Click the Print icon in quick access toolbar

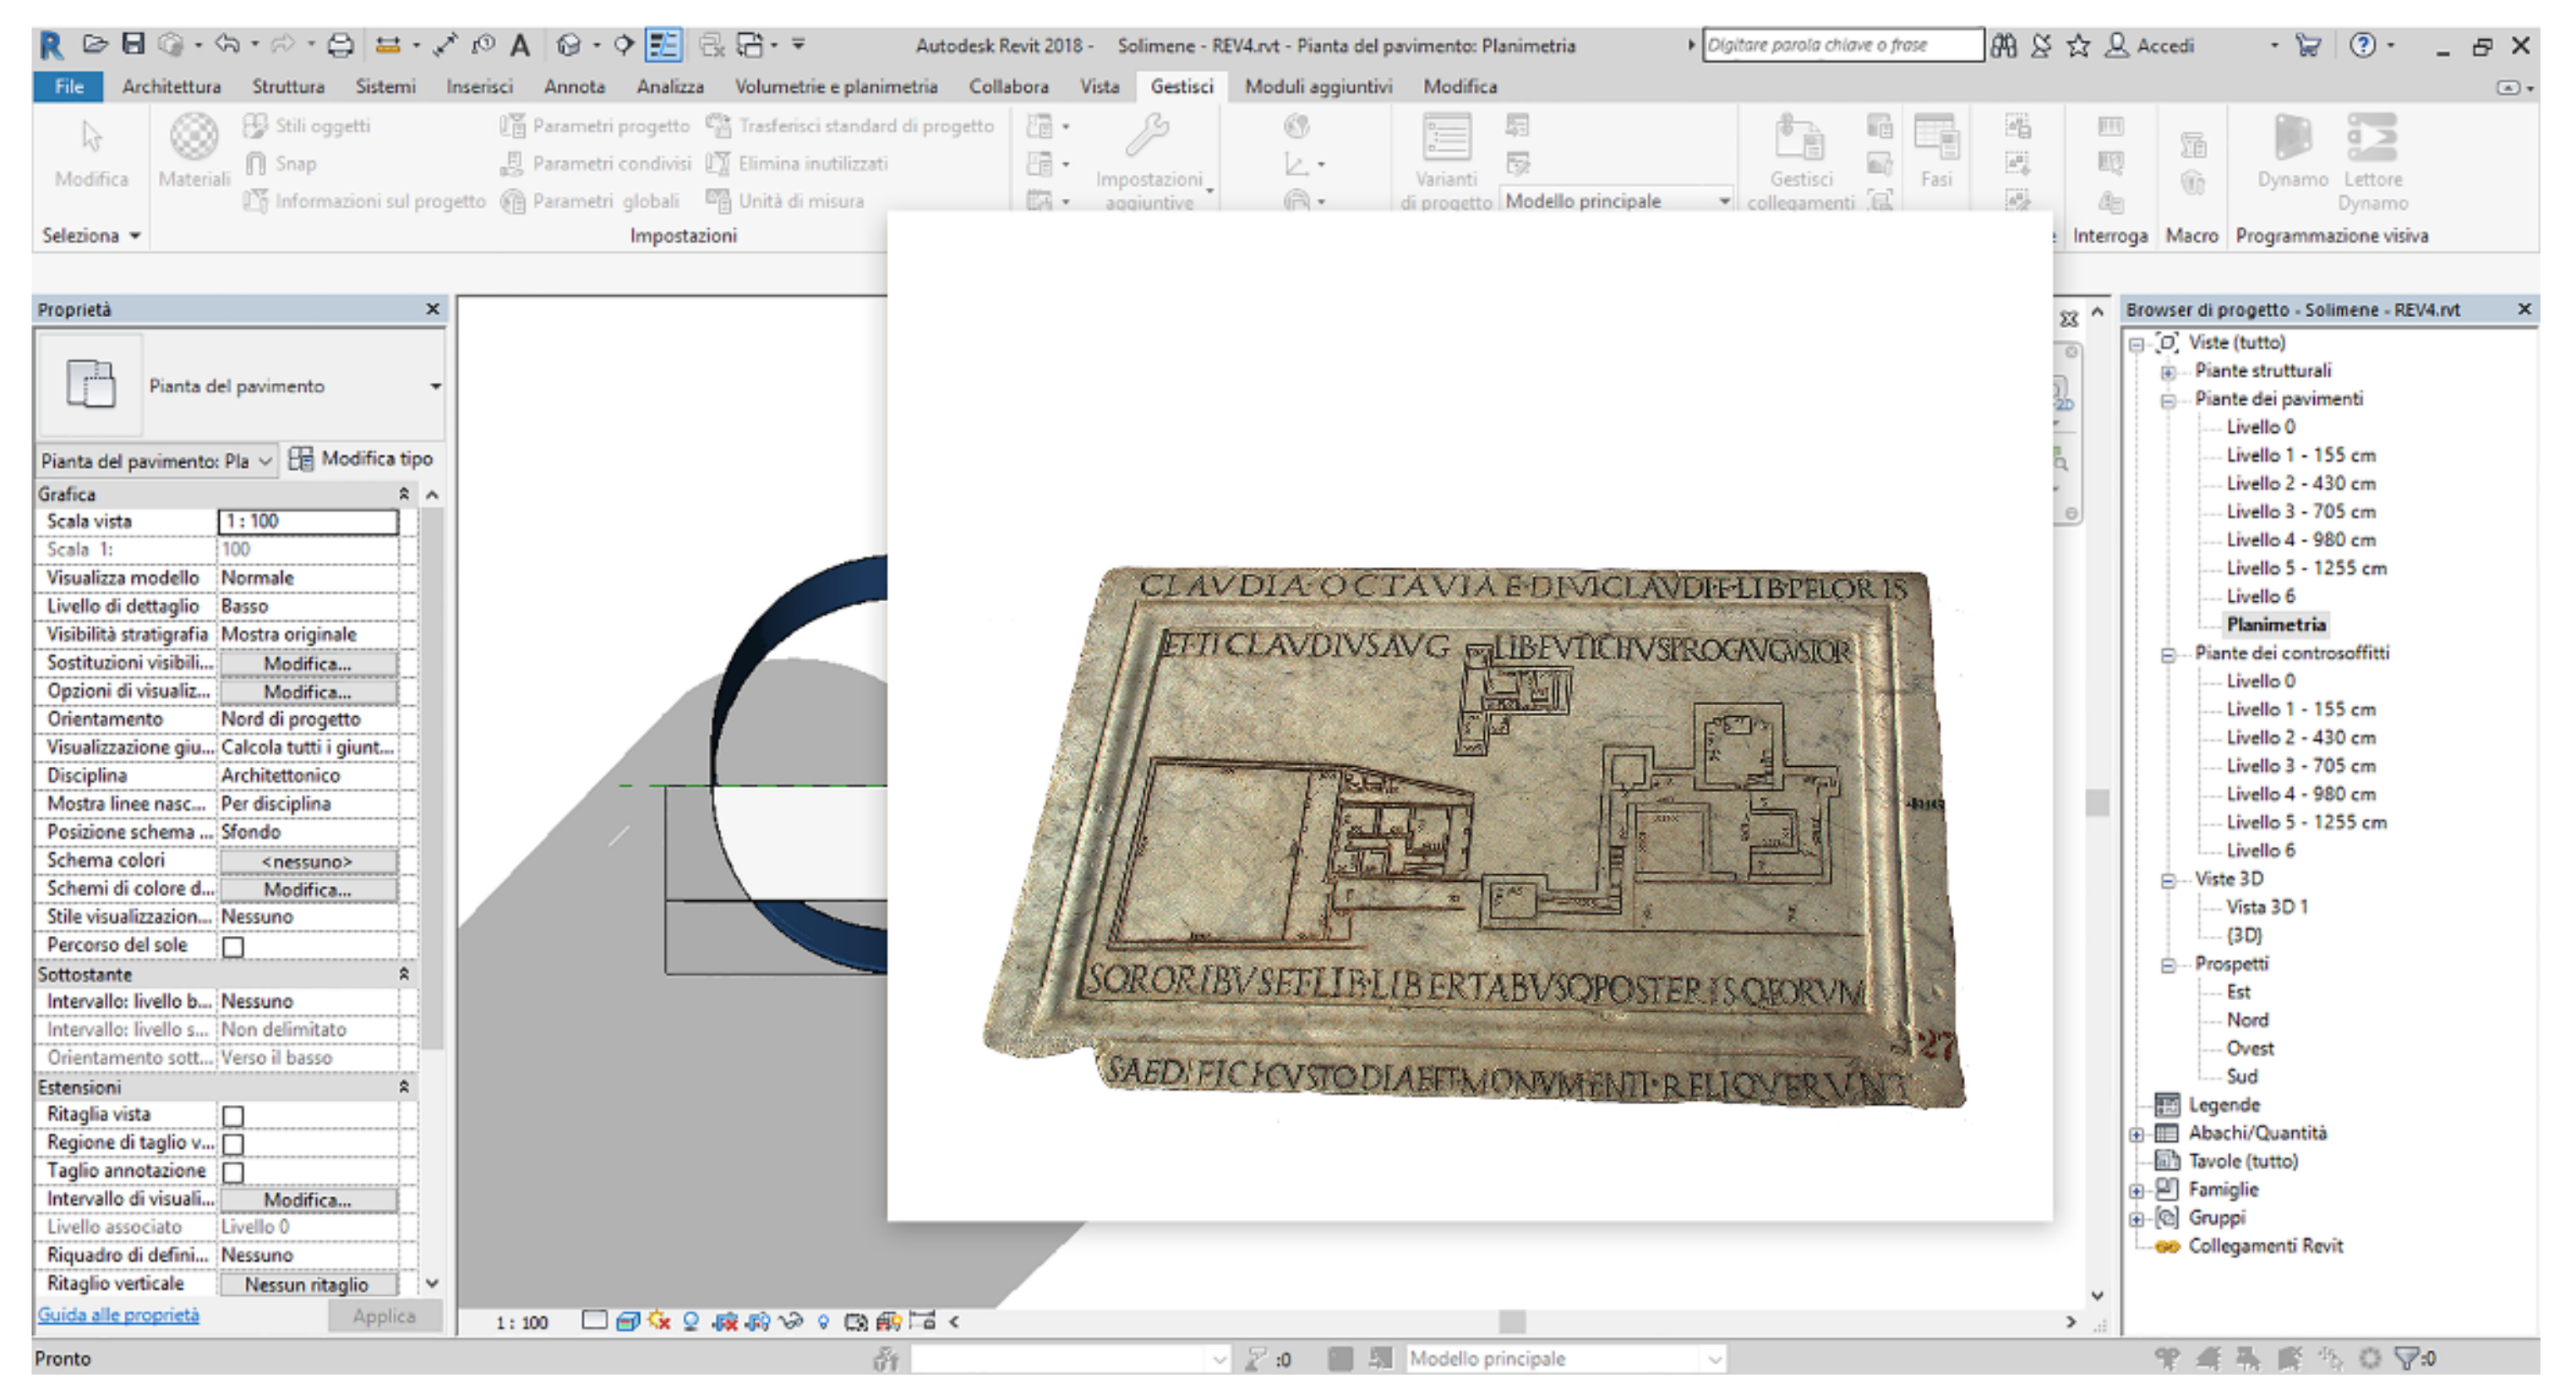[x=340, y=44]
